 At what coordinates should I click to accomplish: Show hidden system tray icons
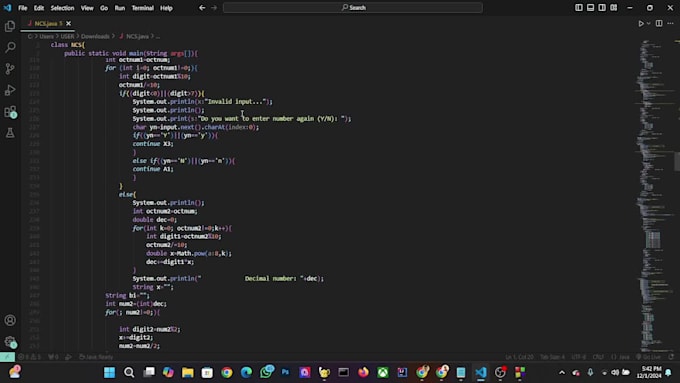(562, 372)
